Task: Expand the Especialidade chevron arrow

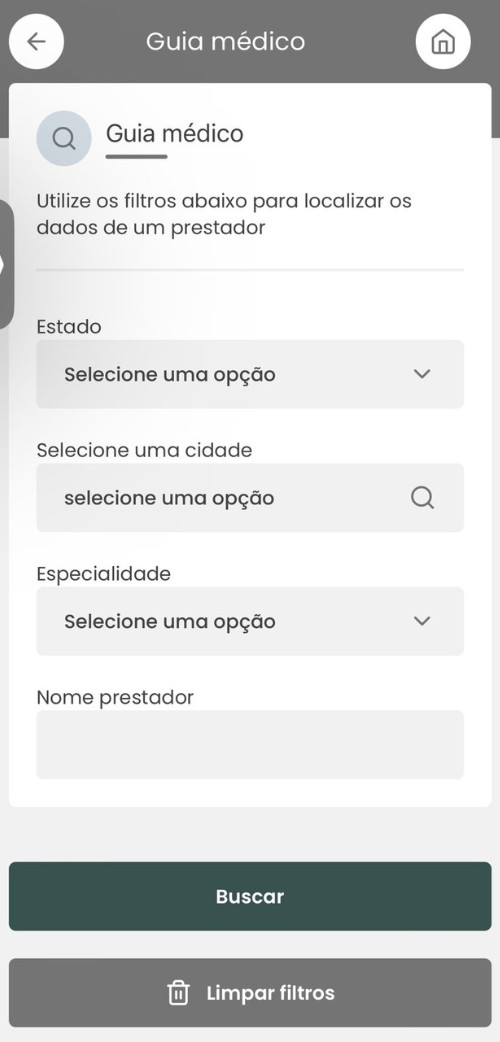Action: click(x=422, y=621)
